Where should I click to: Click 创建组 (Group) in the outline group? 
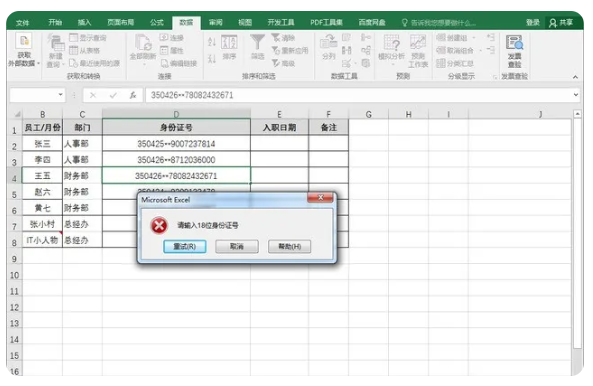pos(452,38)
